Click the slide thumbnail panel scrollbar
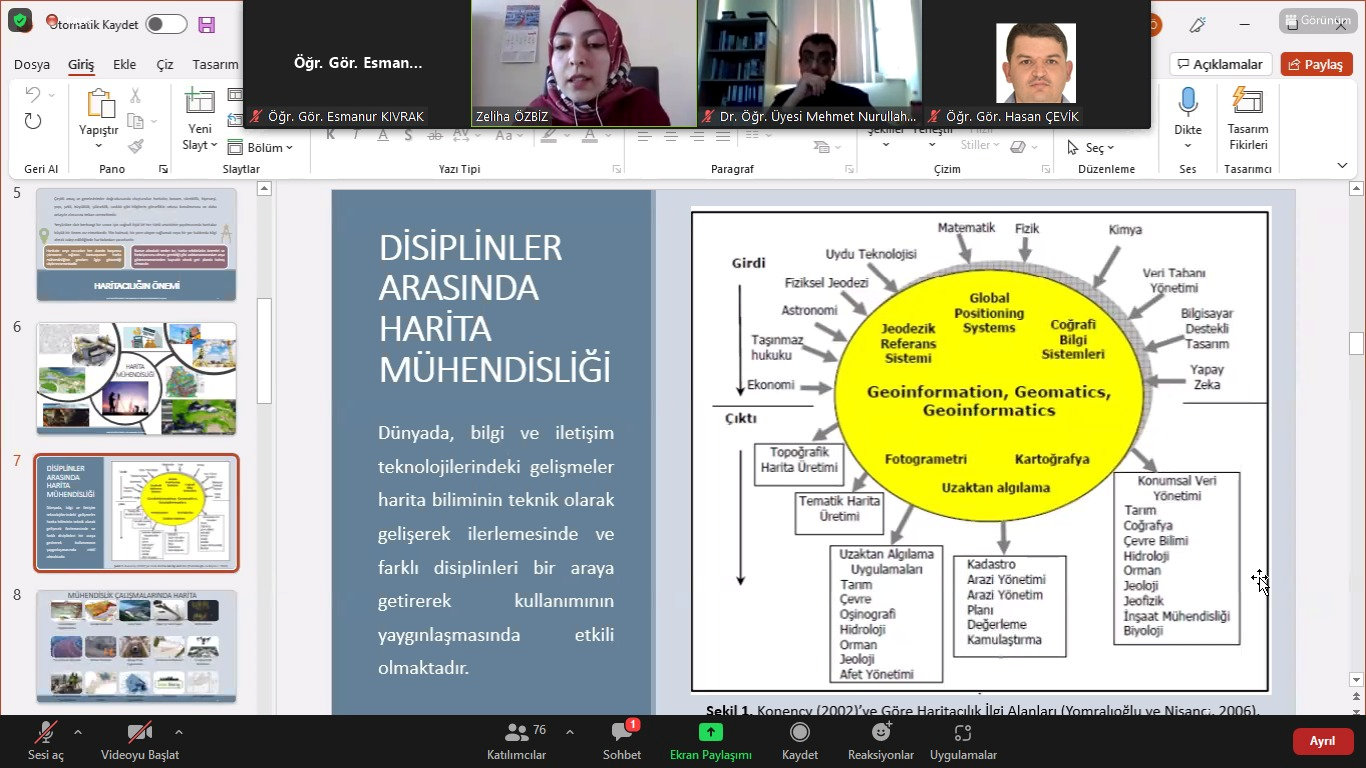The image size is (1366, 768). (x=264, y=350)
